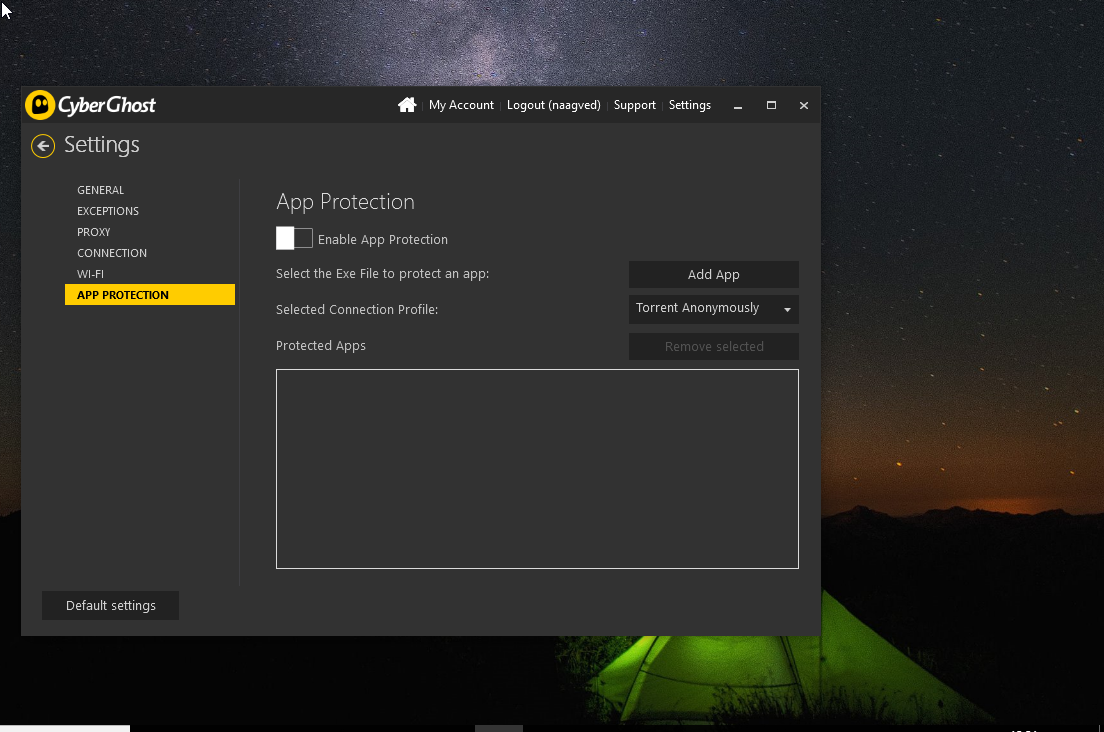Close the CyberGhost window

pyautogui.click(x=803, y=105)
